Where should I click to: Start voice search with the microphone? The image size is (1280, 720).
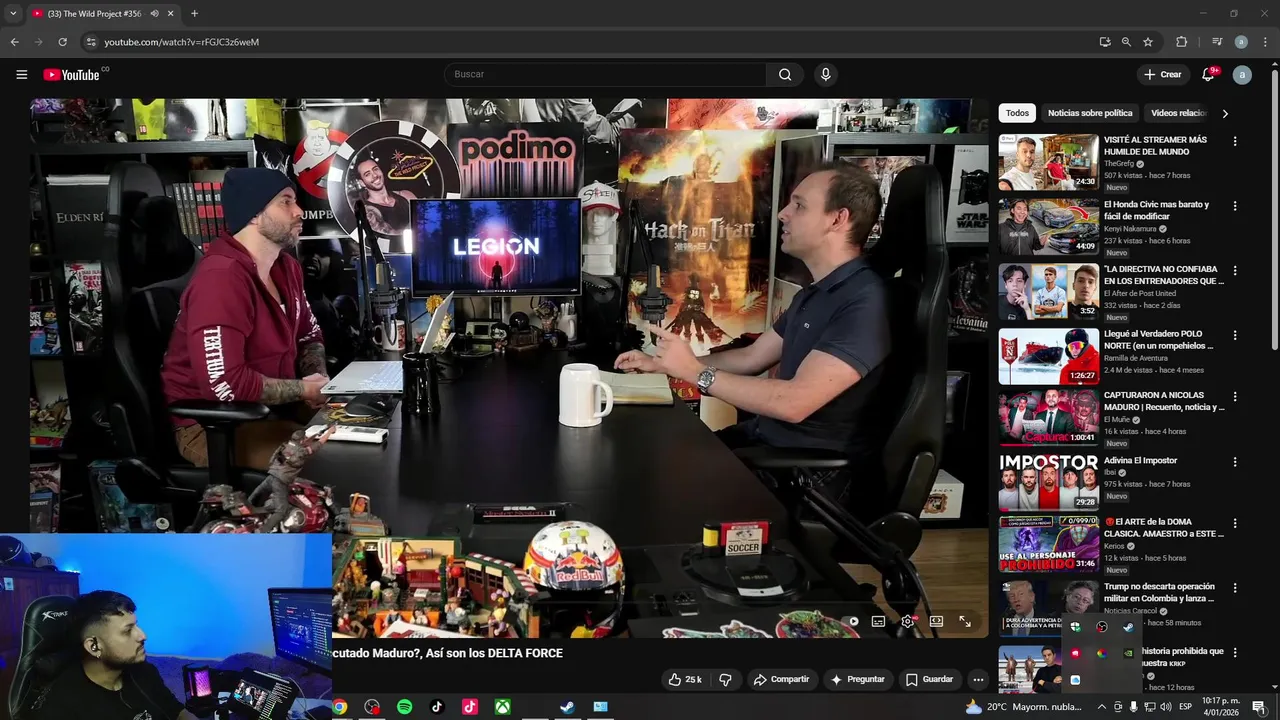[x=825, y=75]
